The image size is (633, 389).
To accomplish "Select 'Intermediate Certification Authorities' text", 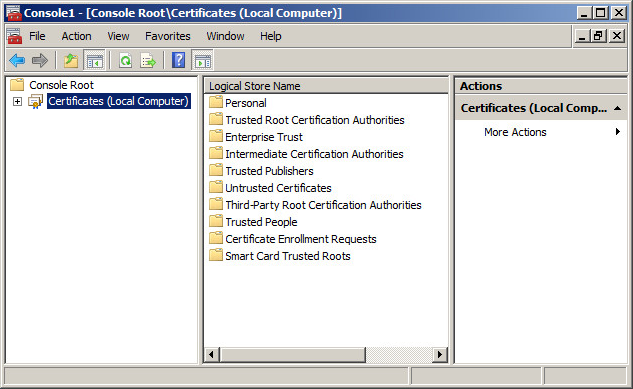I will (314, 154).
